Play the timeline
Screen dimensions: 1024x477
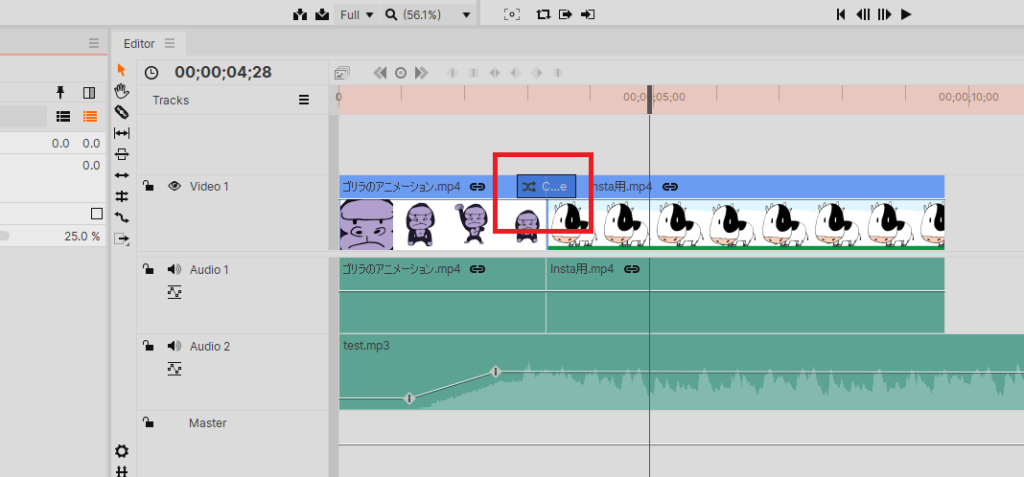[x=906, y=14]
